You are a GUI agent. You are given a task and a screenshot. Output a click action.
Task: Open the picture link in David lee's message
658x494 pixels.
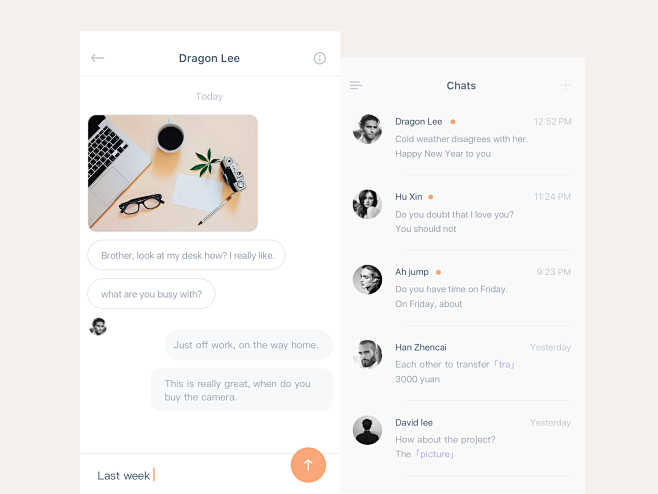(x=435, y=454)
